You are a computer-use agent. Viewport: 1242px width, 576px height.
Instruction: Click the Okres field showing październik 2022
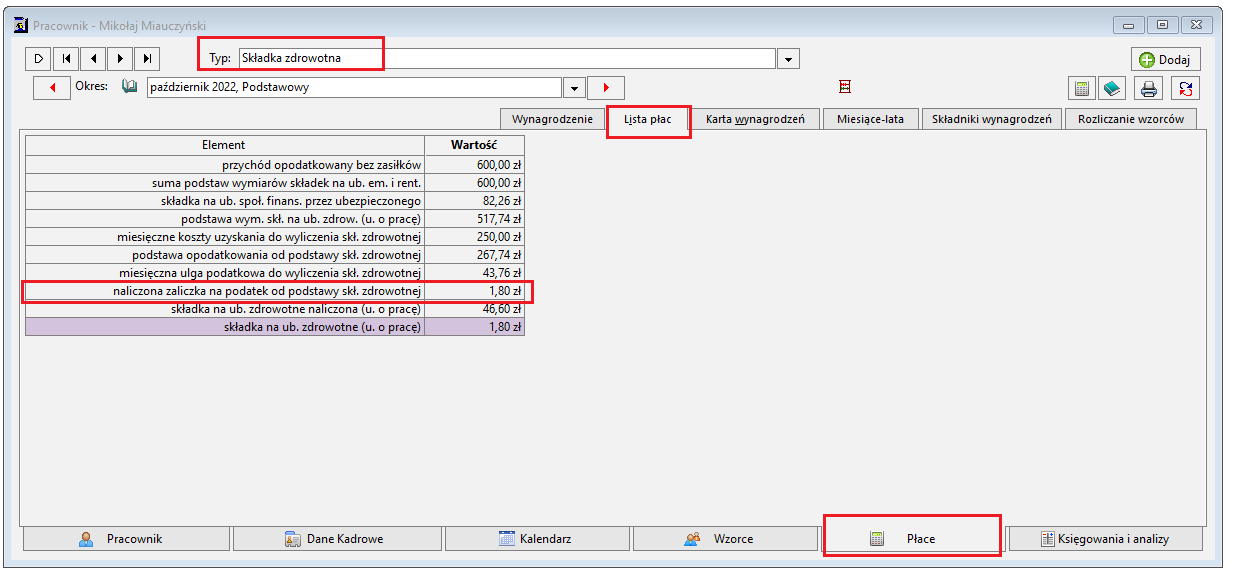354,87
